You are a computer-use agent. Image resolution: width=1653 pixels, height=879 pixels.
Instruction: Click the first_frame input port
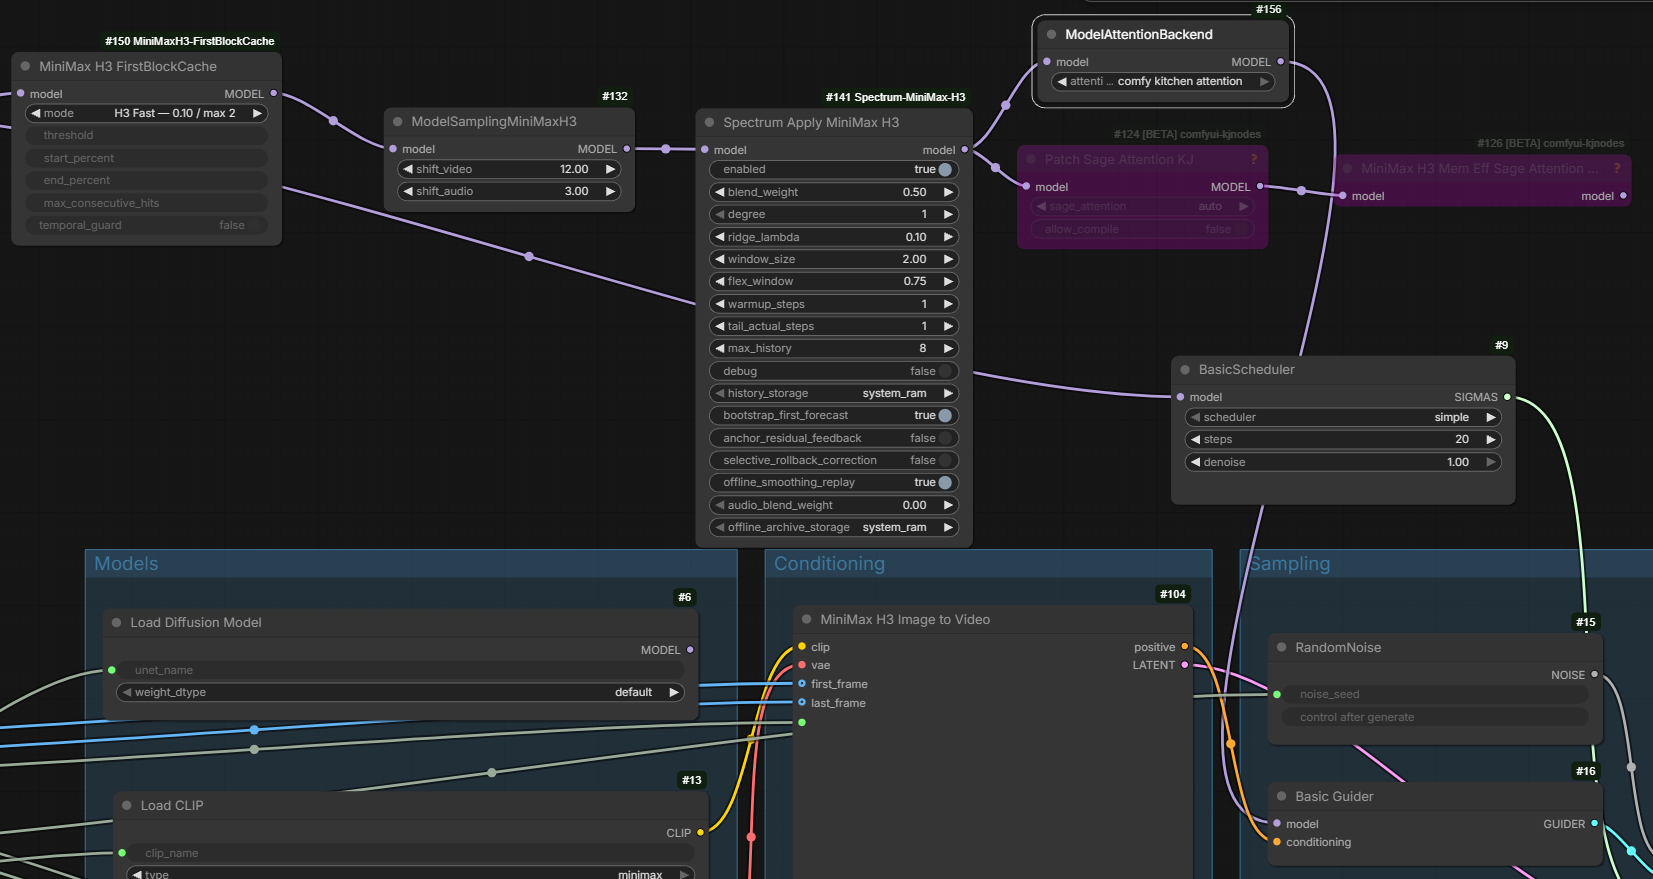point(802,684)
